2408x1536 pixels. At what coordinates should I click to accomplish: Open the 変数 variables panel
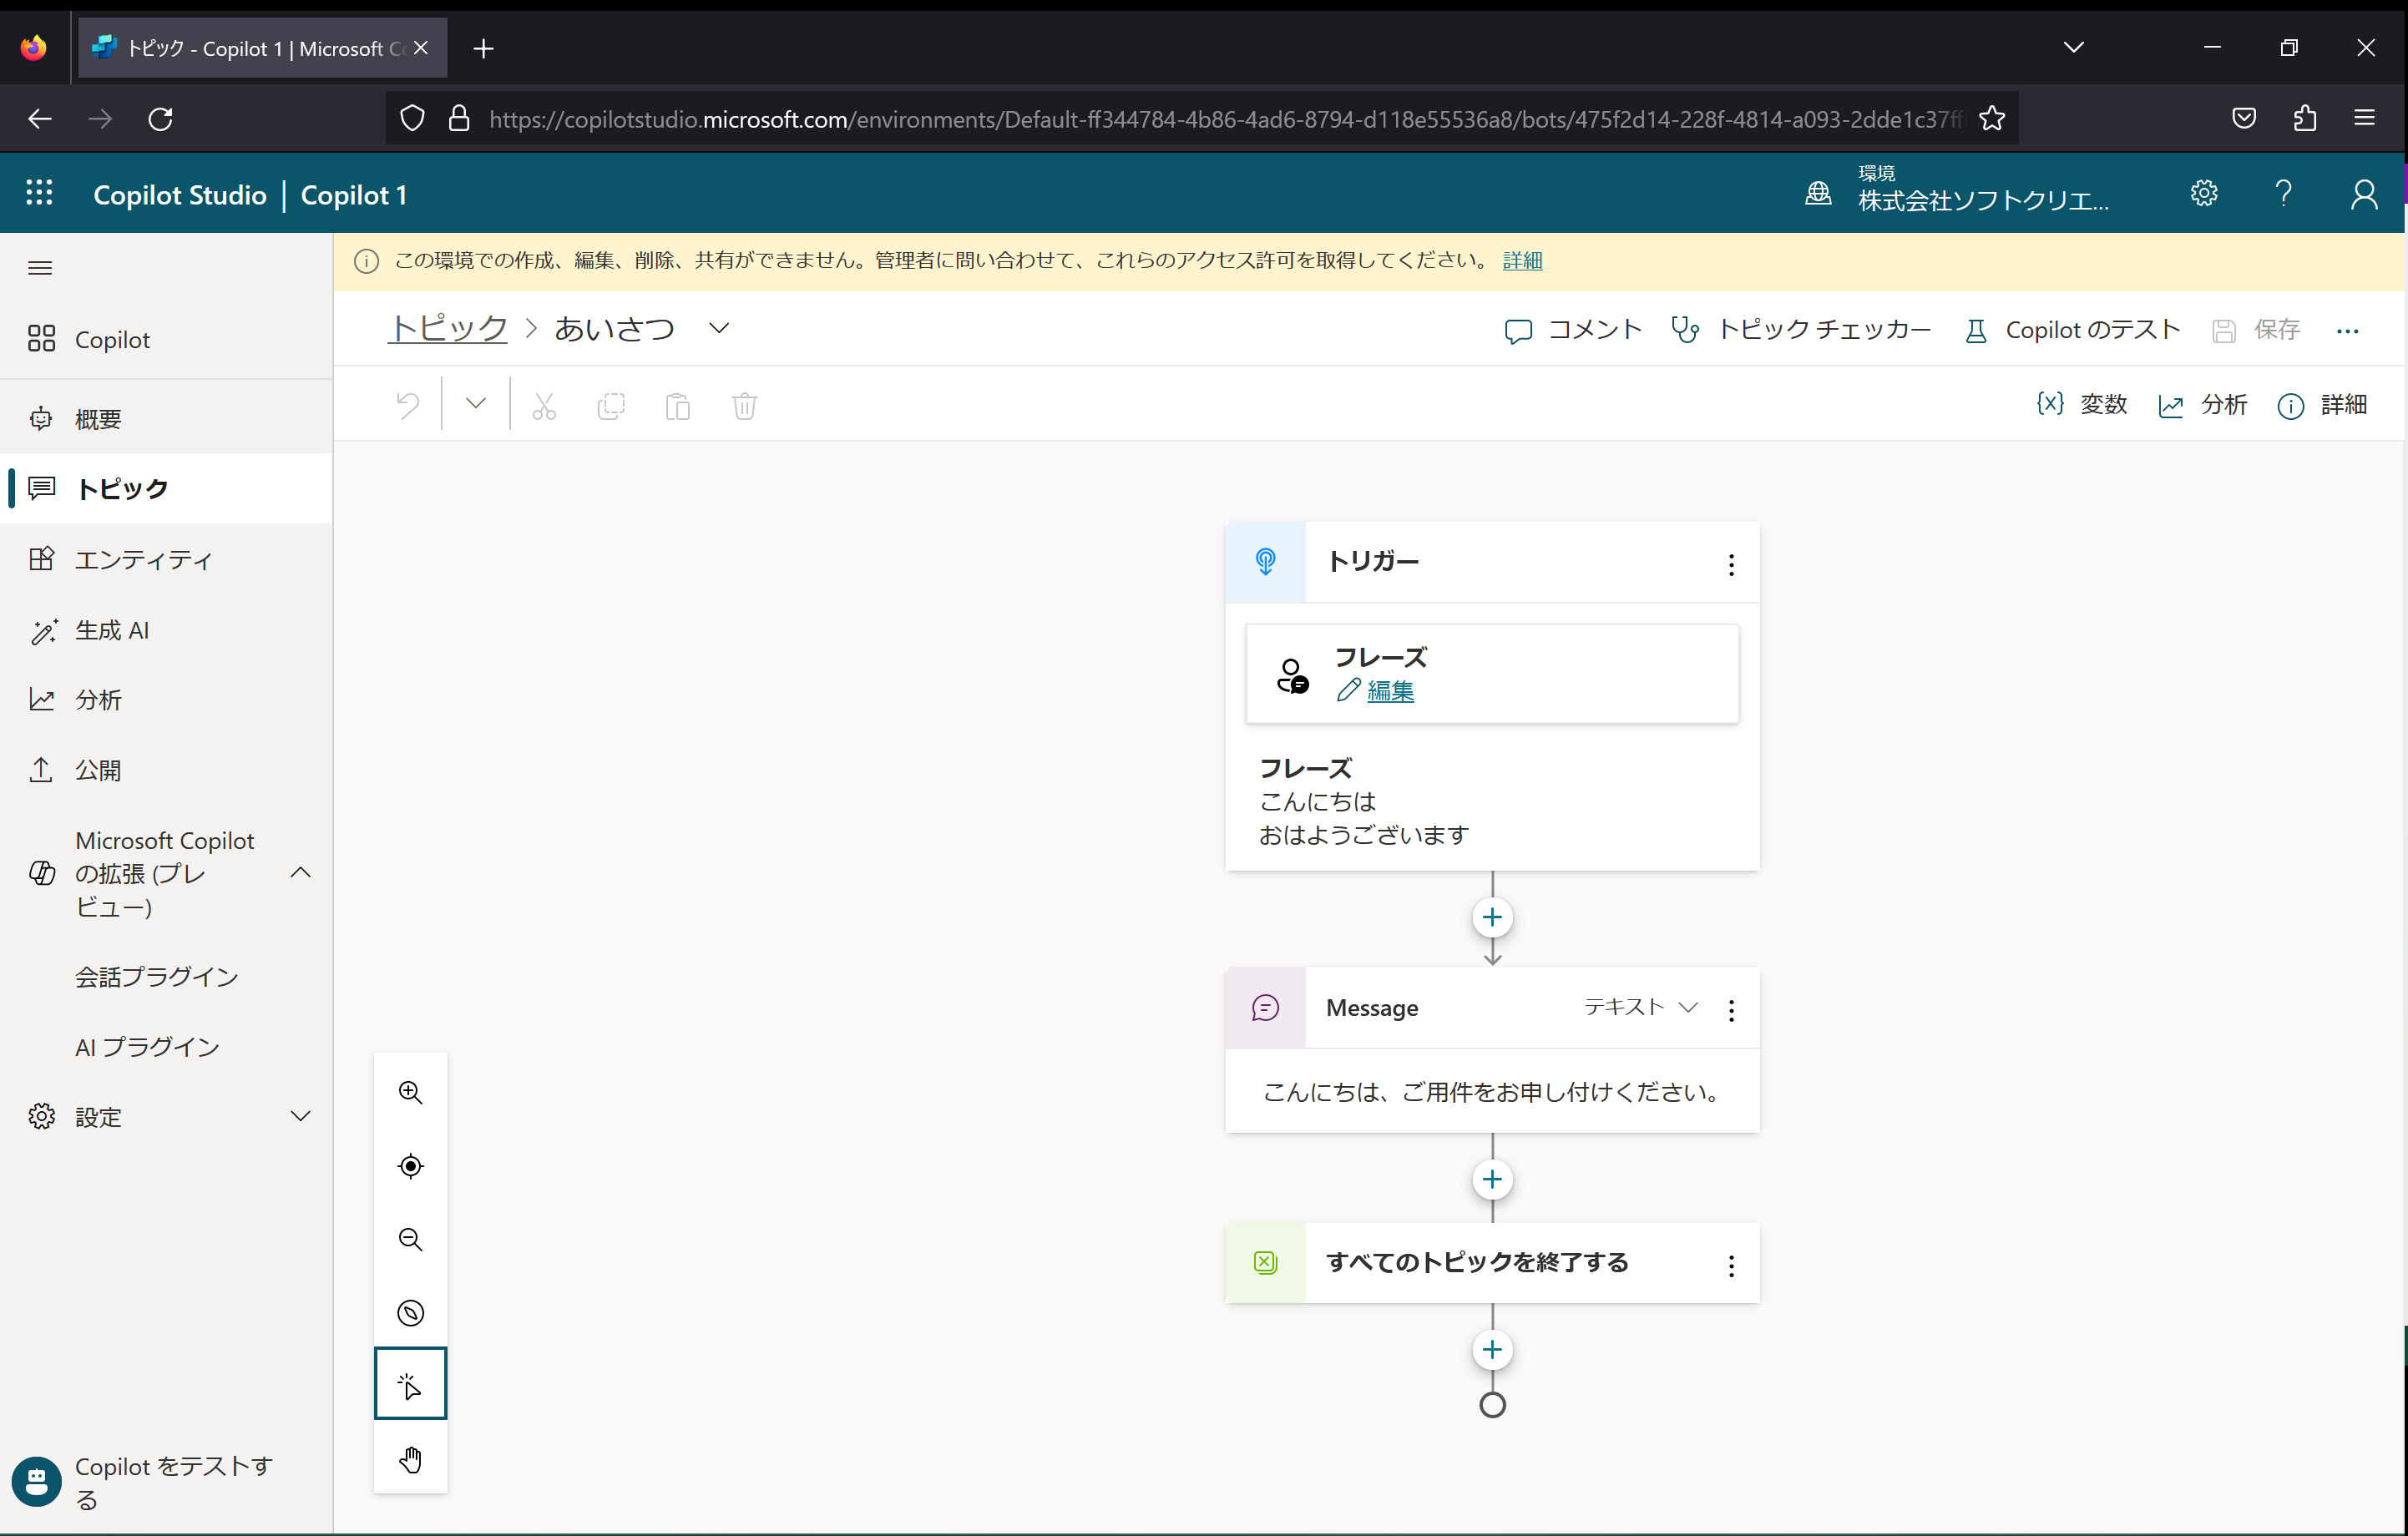(x=2082, y=405)
